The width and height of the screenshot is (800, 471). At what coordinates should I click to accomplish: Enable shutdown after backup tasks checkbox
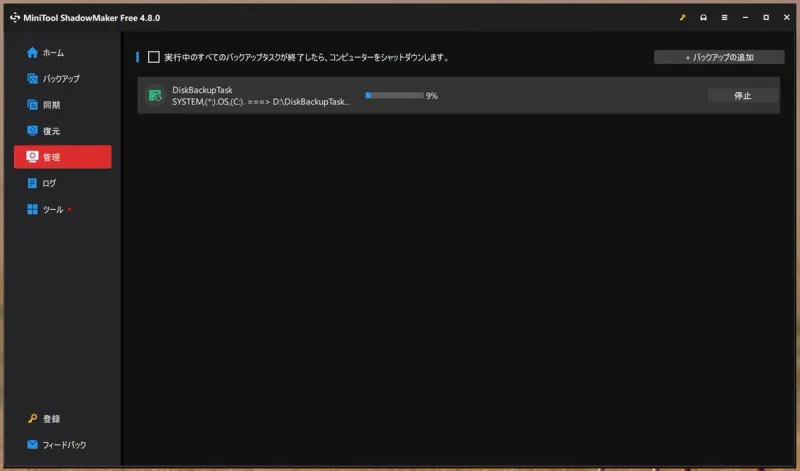153,57
